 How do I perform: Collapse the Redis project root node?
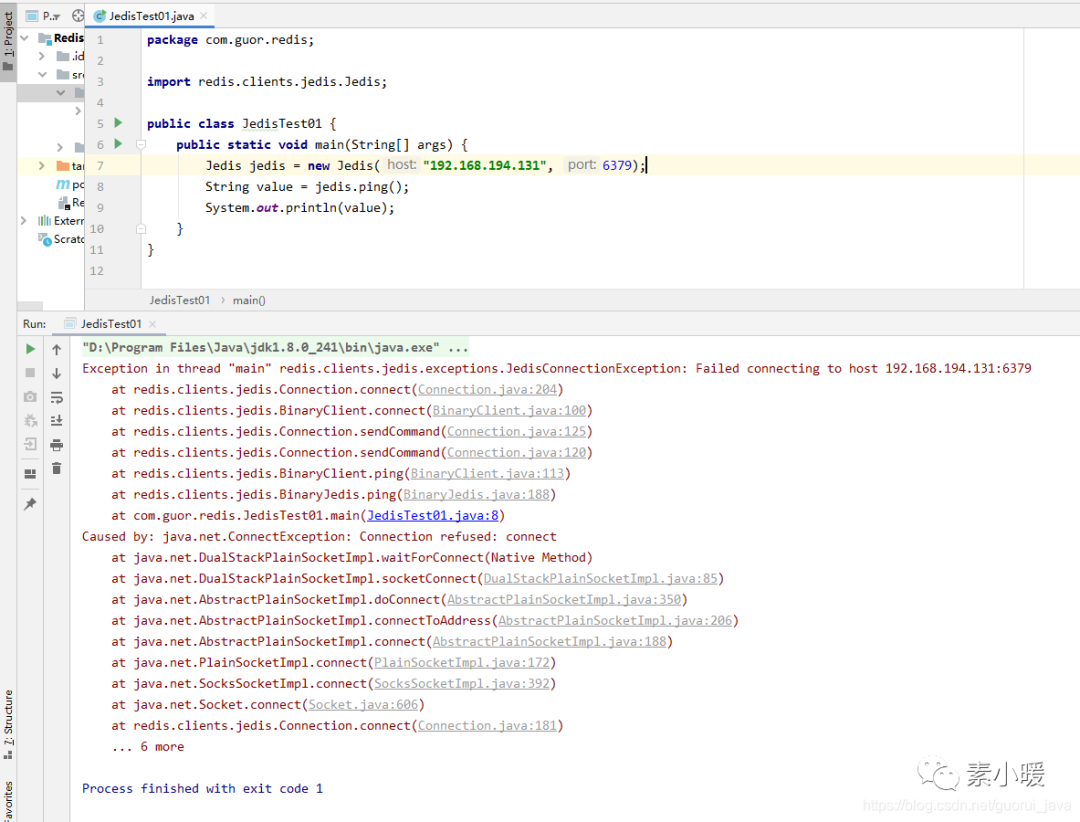[x=25, y=37]
